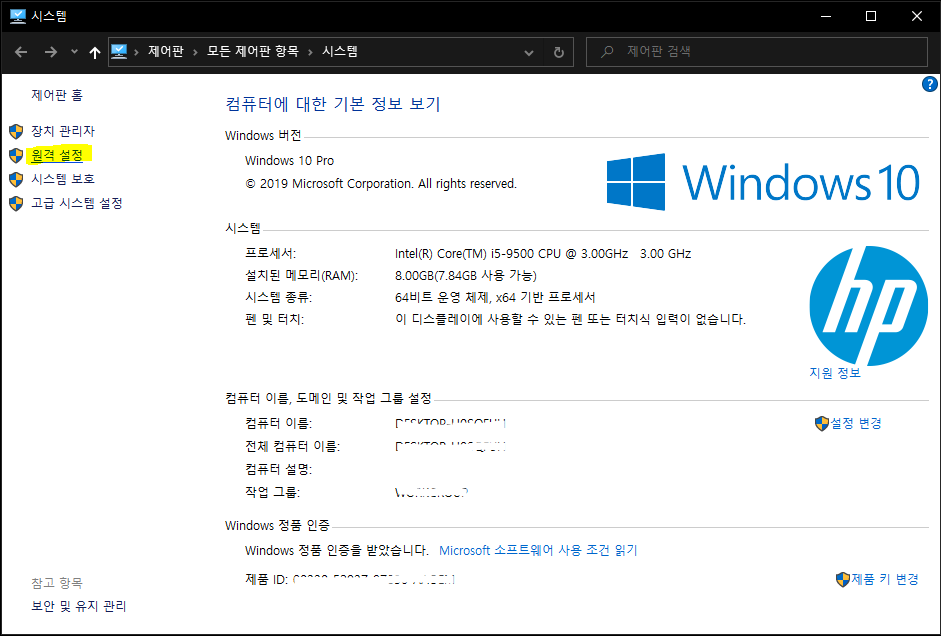Open 고급 시스템 설정 link
The height and width of the screenshot is (636, 941).
[x=77, y=203]
